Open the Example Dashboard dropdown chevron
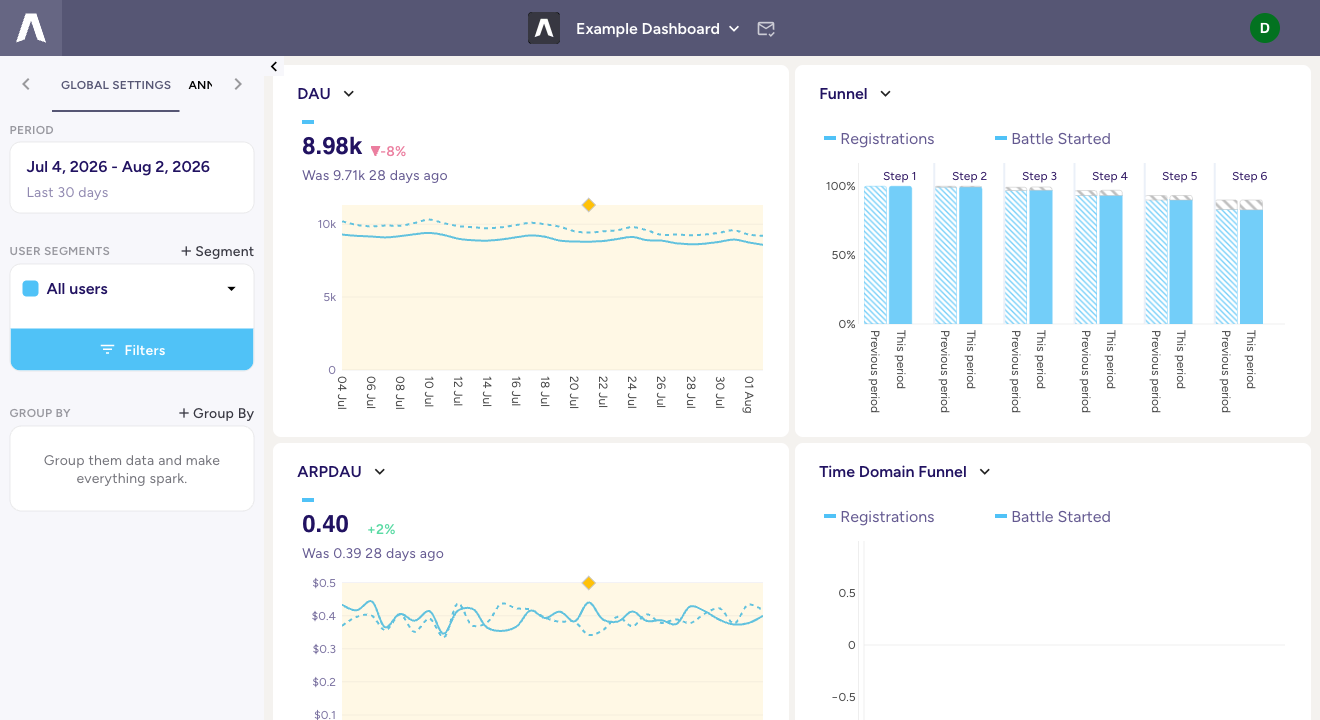 click(x=734, y=29)
